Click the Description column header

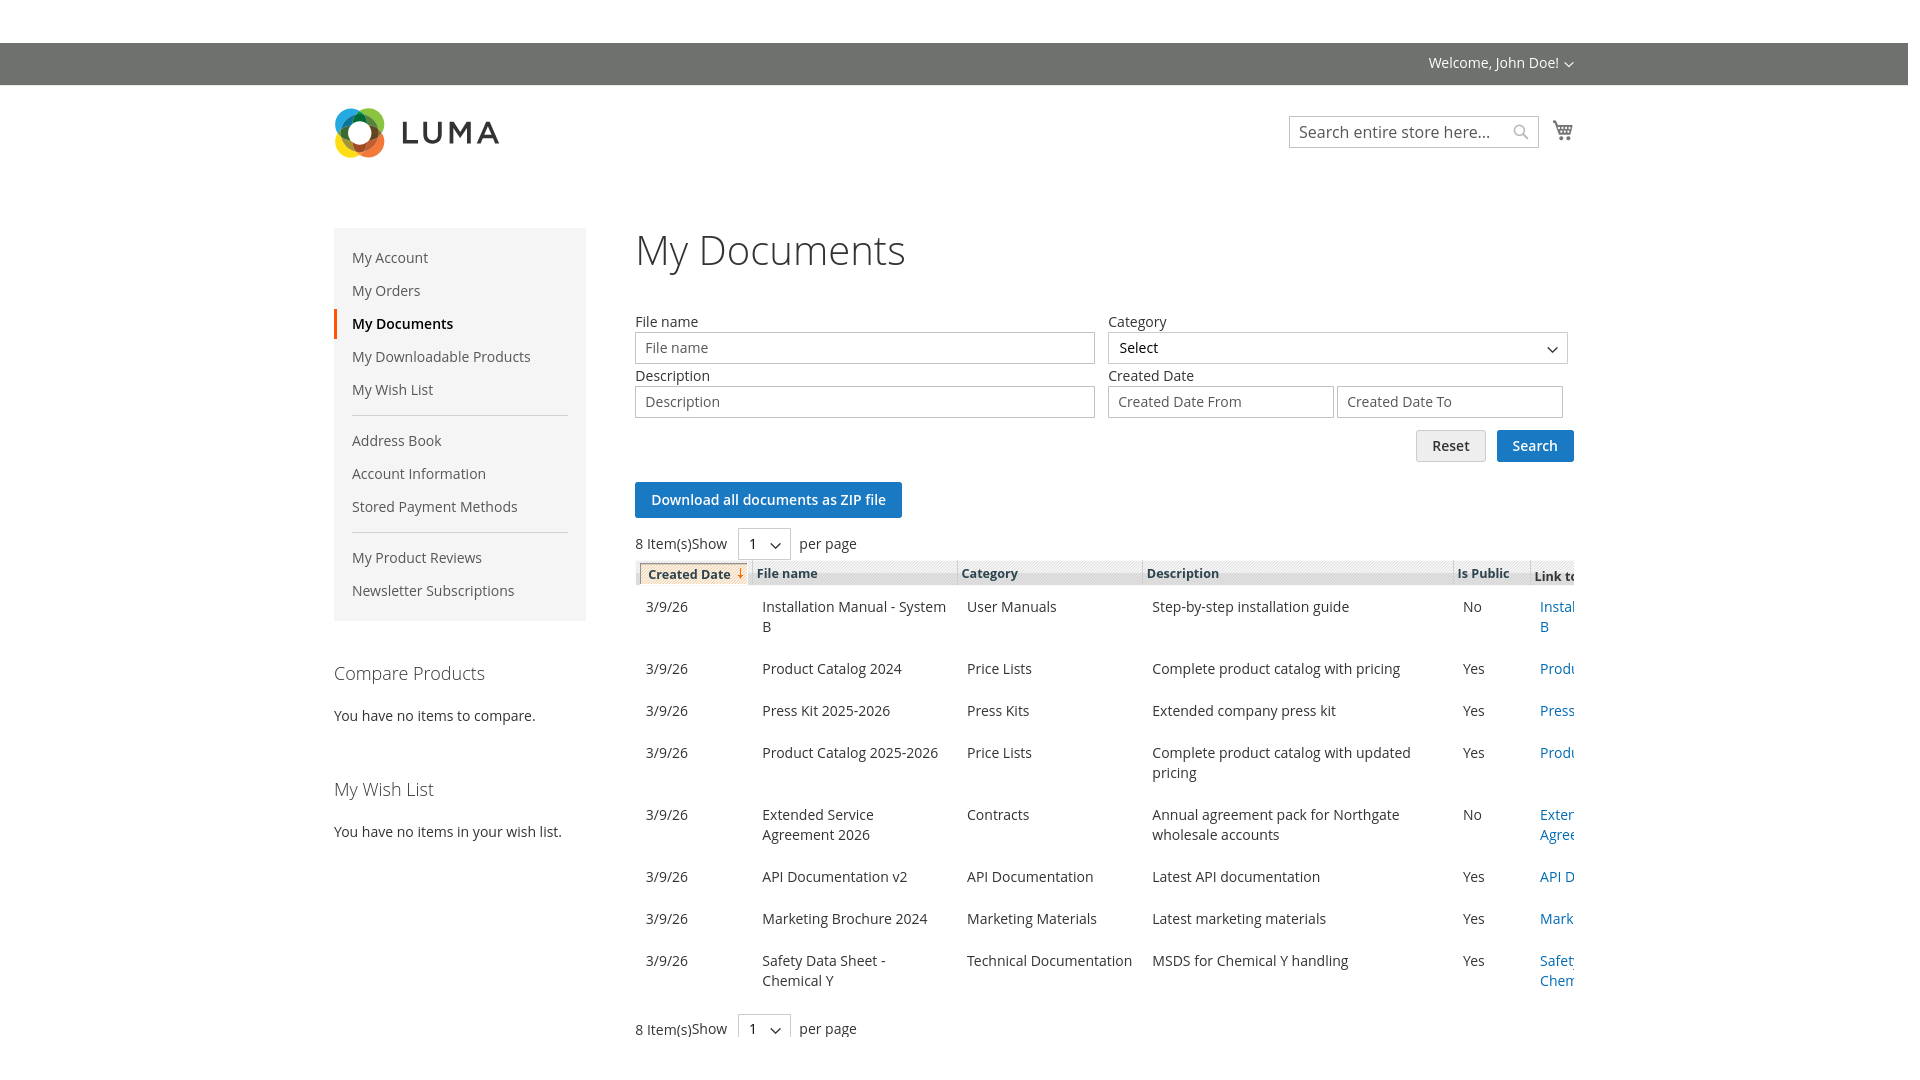(x=1183, y=573)
